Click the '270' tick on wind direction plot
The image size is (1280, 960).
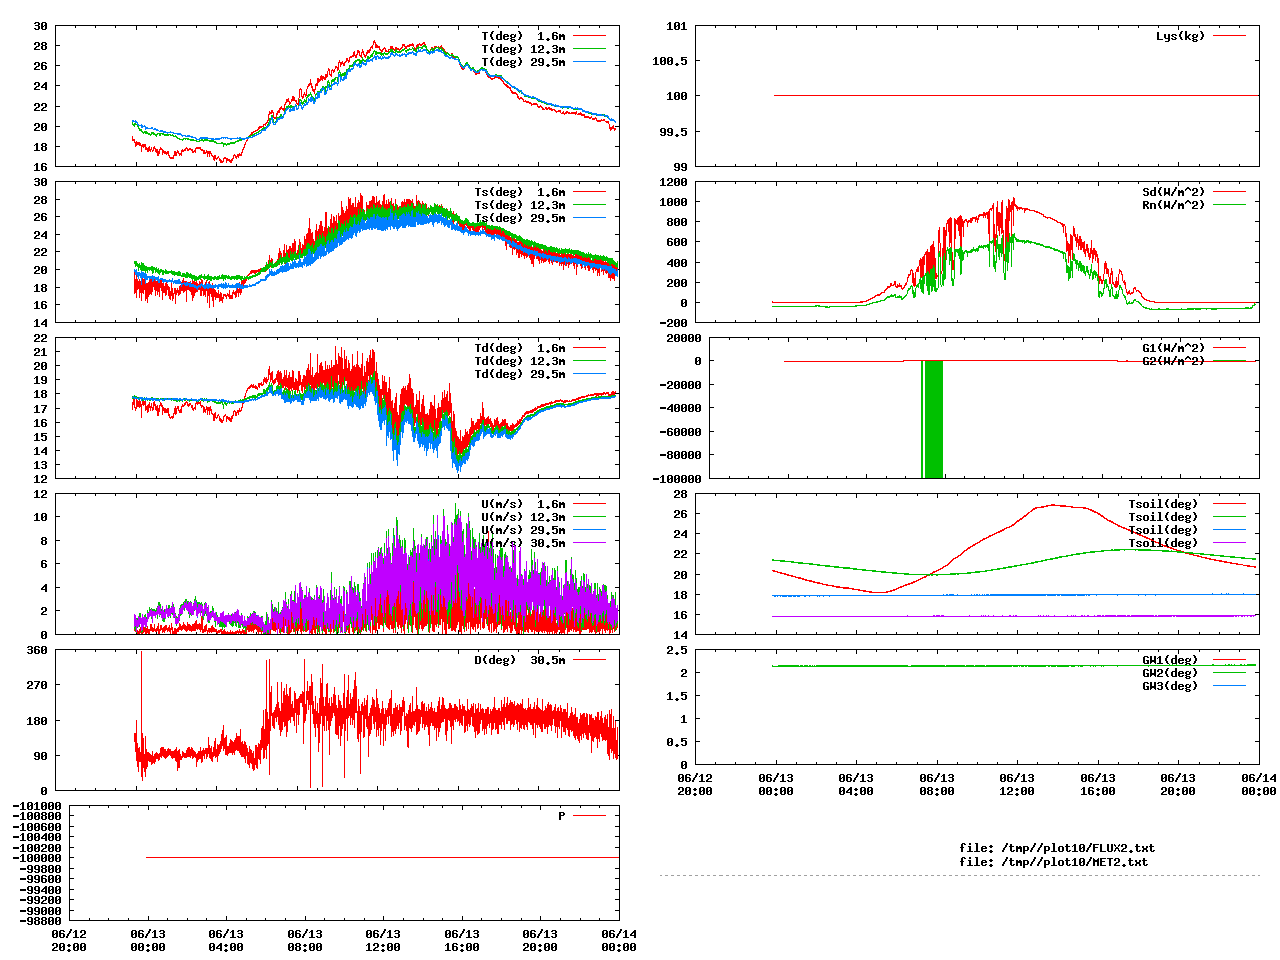point(37,685)
